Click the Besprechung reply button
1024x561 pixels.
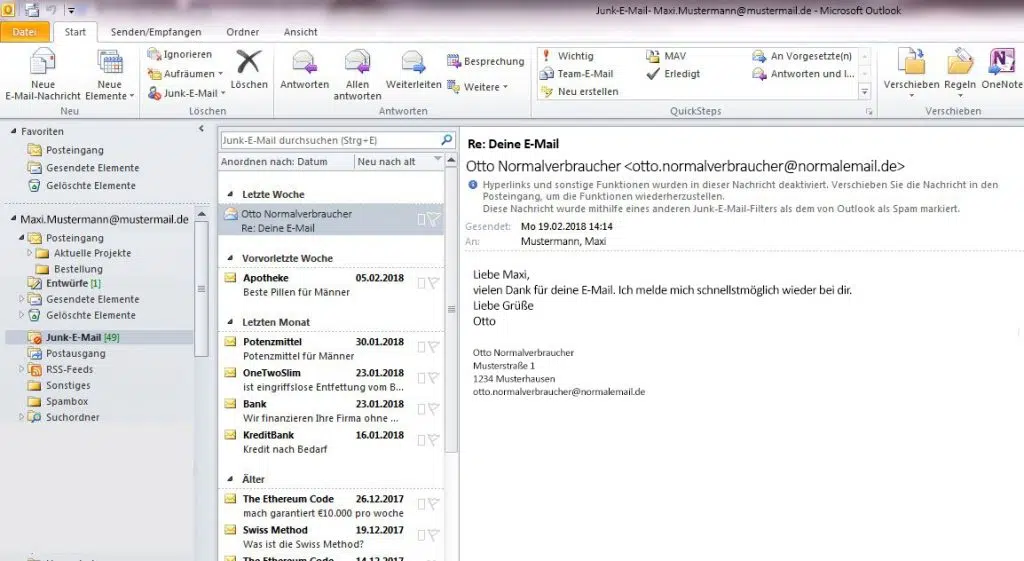[x=486, y=61]
